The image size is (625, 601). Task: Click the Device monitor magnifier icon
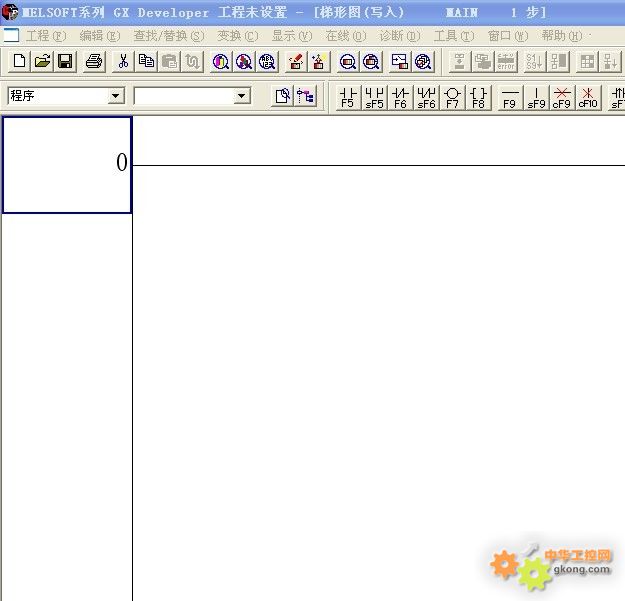pos(348,61)
